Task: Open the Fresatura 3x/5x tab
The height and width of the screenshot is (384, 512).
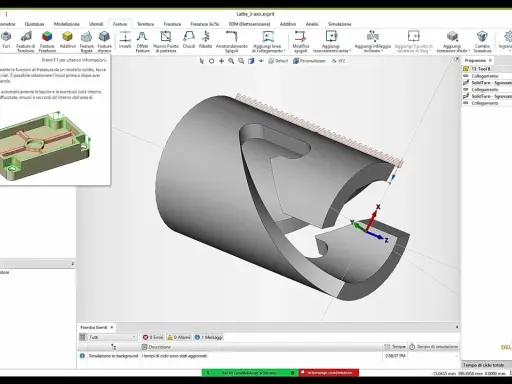Action: (x=205, y=24)
